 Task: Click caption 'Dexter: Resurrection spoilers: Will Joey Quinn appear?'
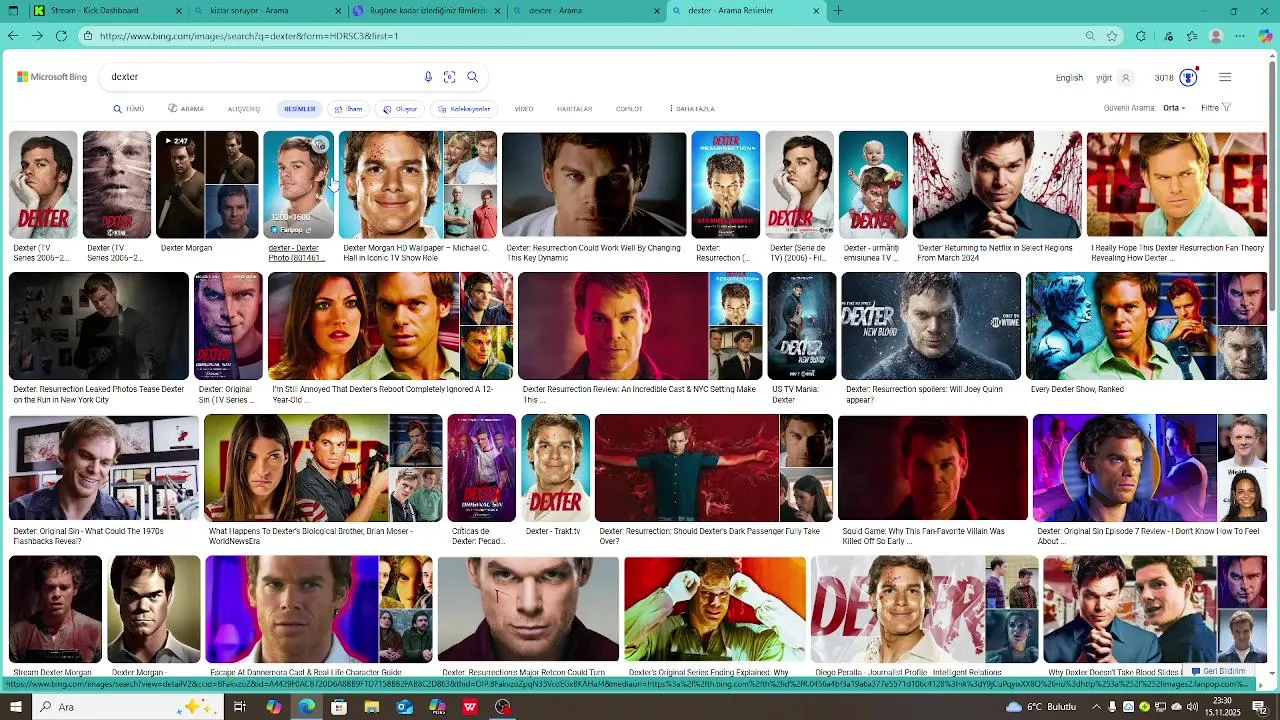click(x=924, y=394)
